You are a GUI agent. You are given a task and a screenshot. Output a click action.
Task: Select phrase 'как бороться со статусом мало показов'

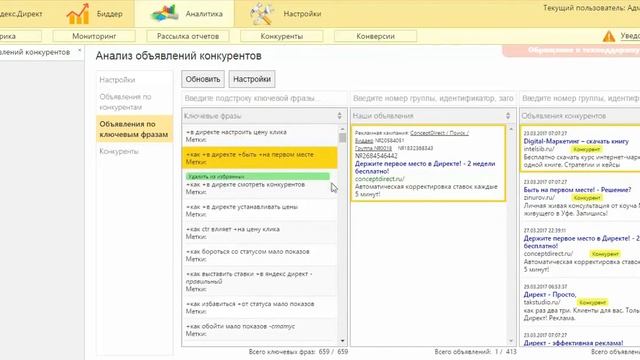260,255
